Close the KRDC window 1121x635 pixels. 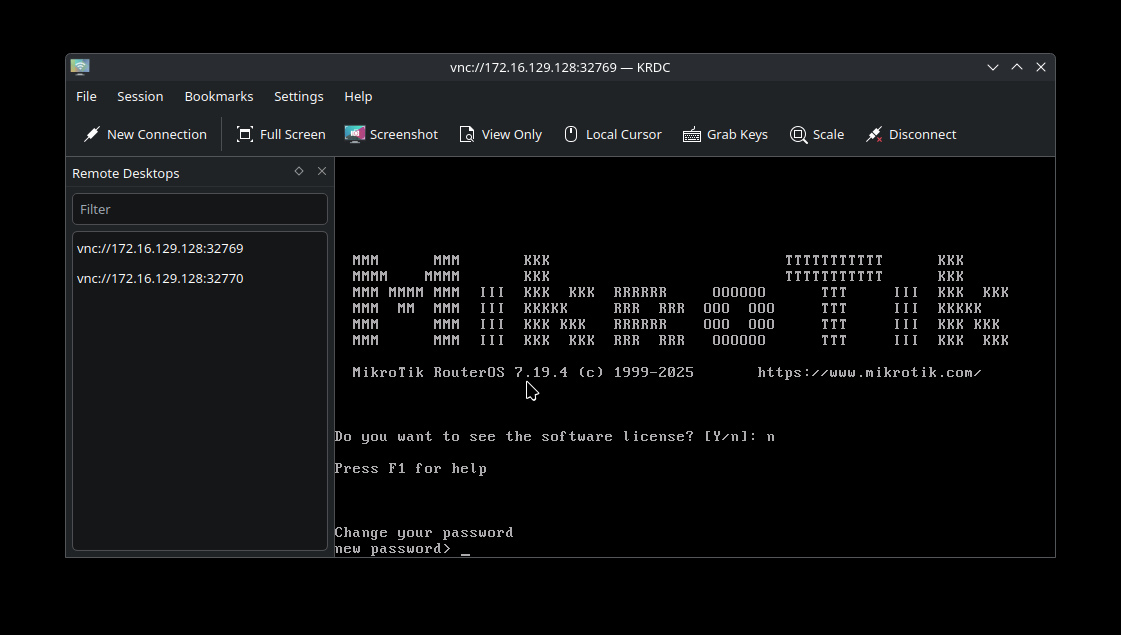coord(1041,67)
